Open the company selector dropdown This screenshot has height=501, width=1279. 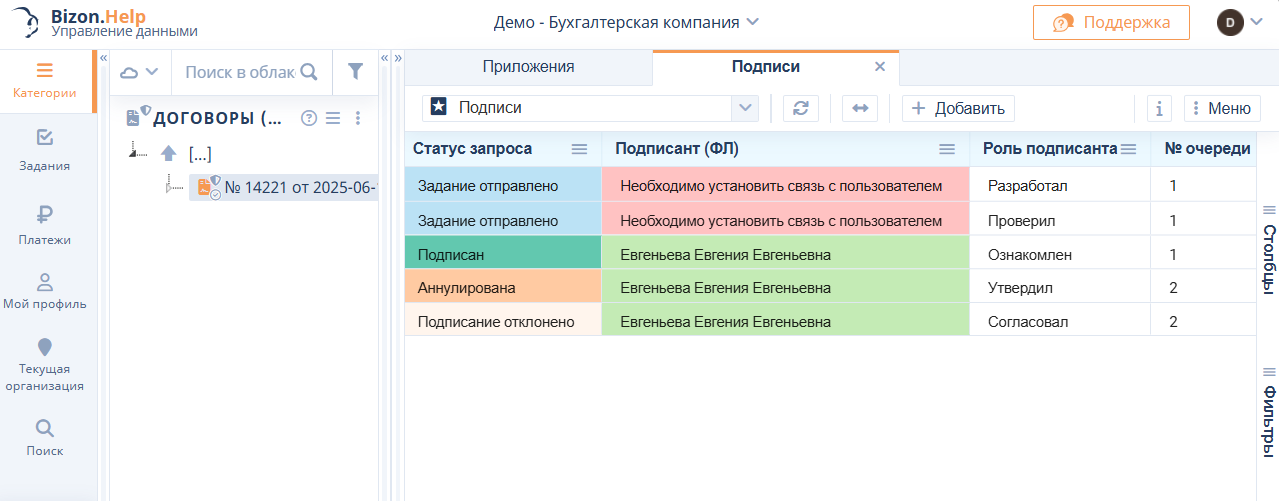click(x=626, y=22)
